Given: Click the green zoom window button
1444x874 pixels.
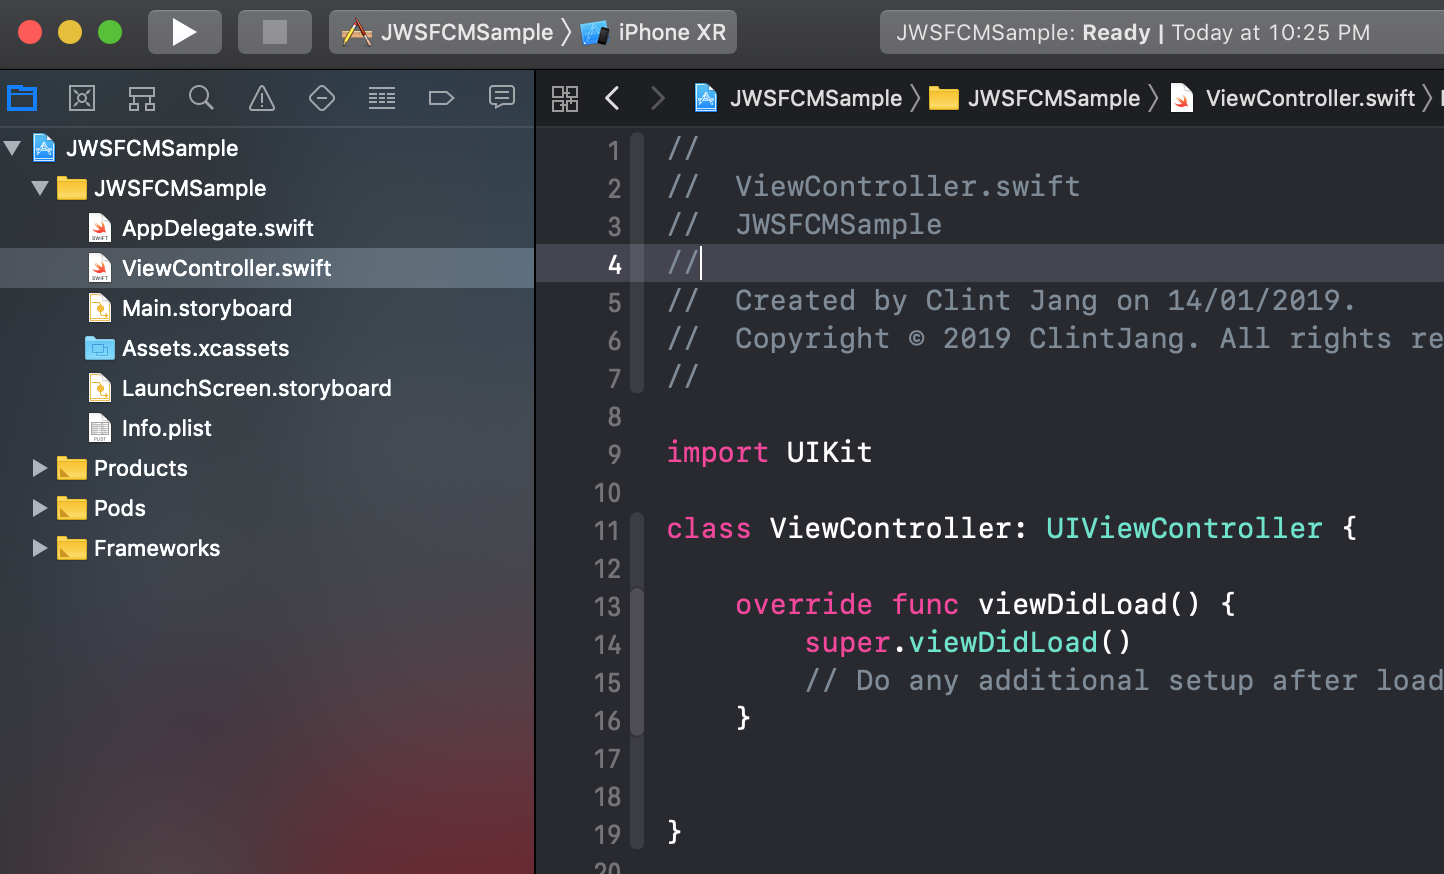Looking at the screenshot, I should [x=110, y=32].
